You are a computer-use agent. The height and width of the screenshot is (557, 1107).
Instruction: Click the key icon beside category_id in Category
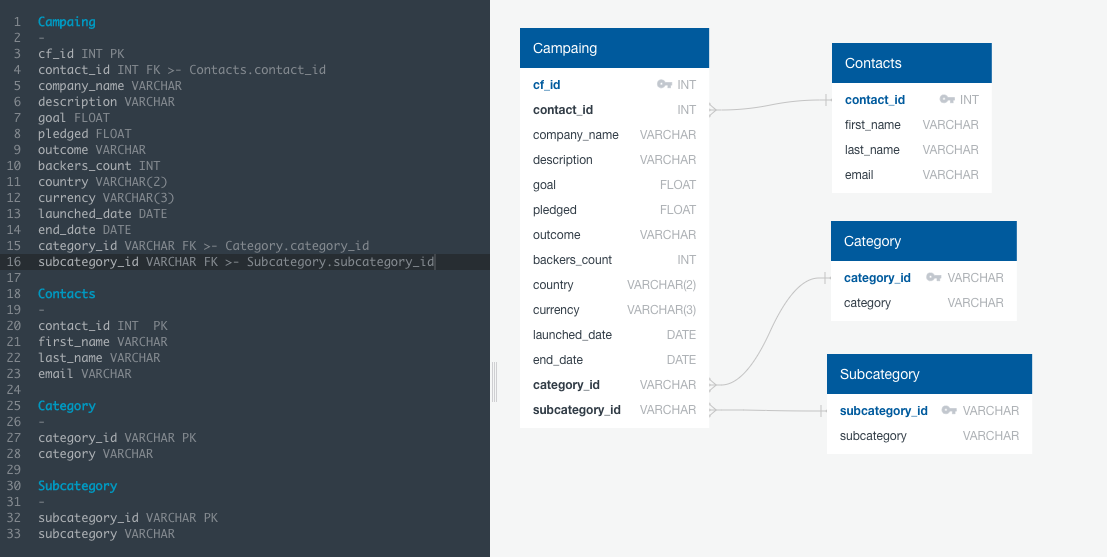pos(933,277)
